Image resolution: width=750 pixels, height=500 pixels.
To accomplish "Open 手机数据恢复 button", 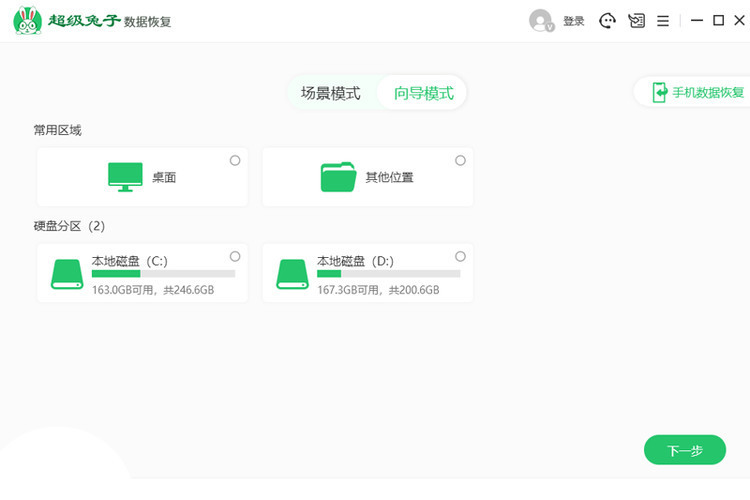I will coord(692,92).
